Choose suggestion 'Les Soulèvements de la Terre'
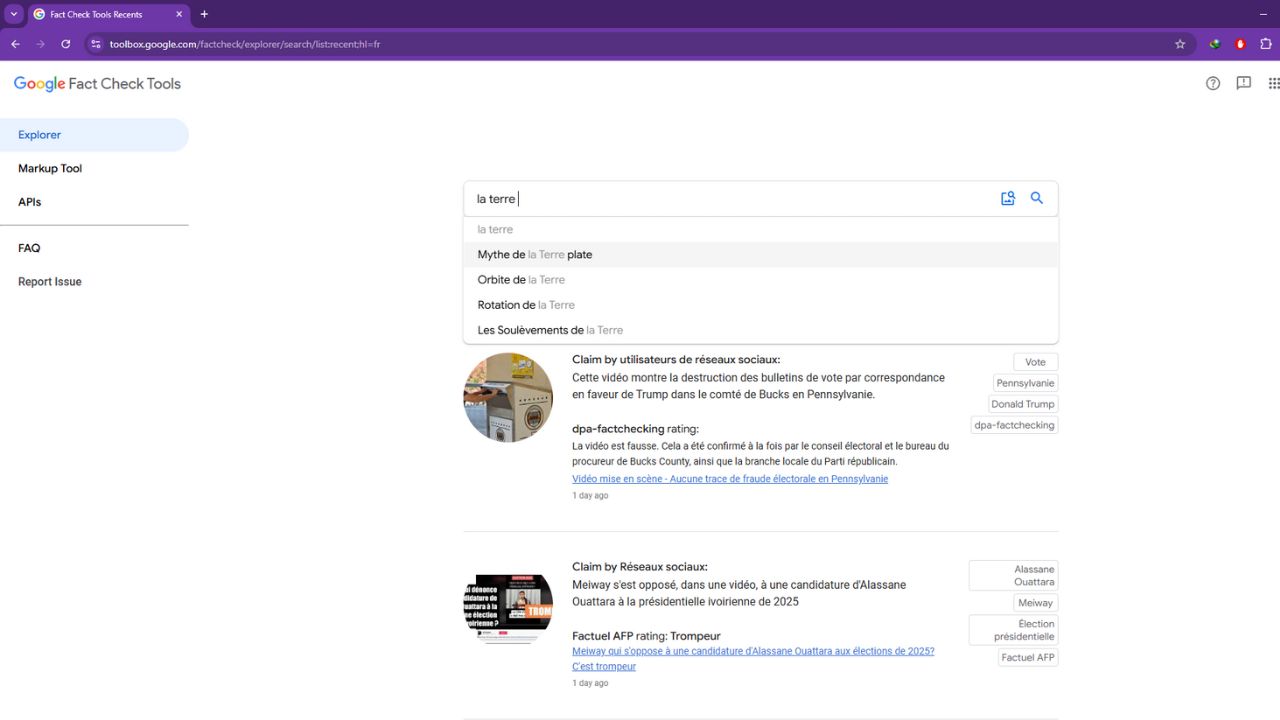Image resolution: width=1280 pixels, height=720 pixels. [760, 330]
